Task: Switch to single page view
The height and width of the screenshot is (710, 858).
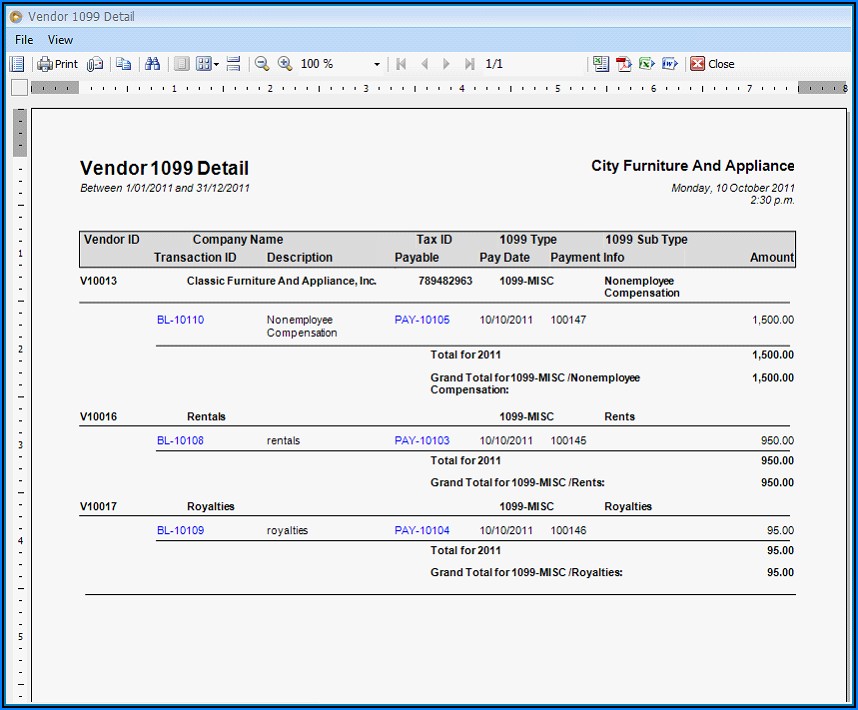Action: (x=181, y=64)
